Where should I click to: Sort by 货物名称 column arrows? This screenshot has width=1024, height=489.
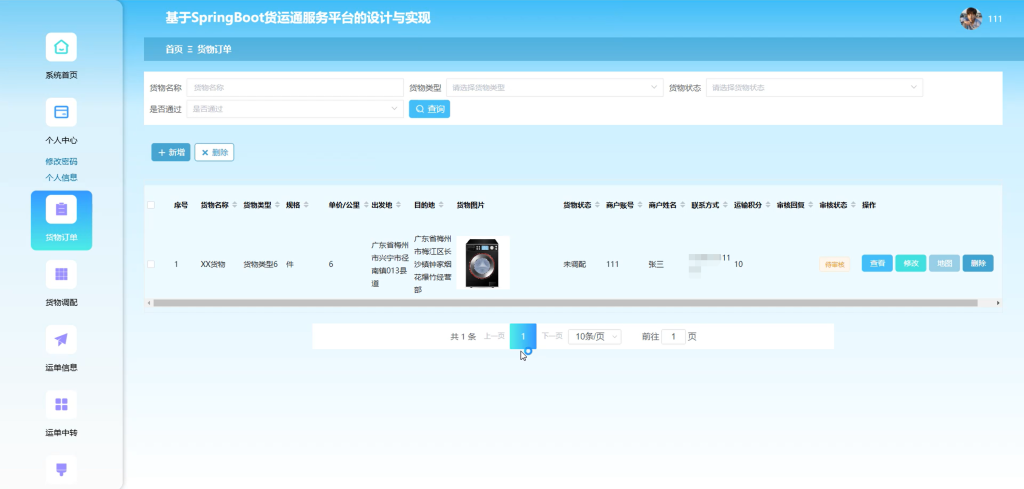click(x=234, y=205)
